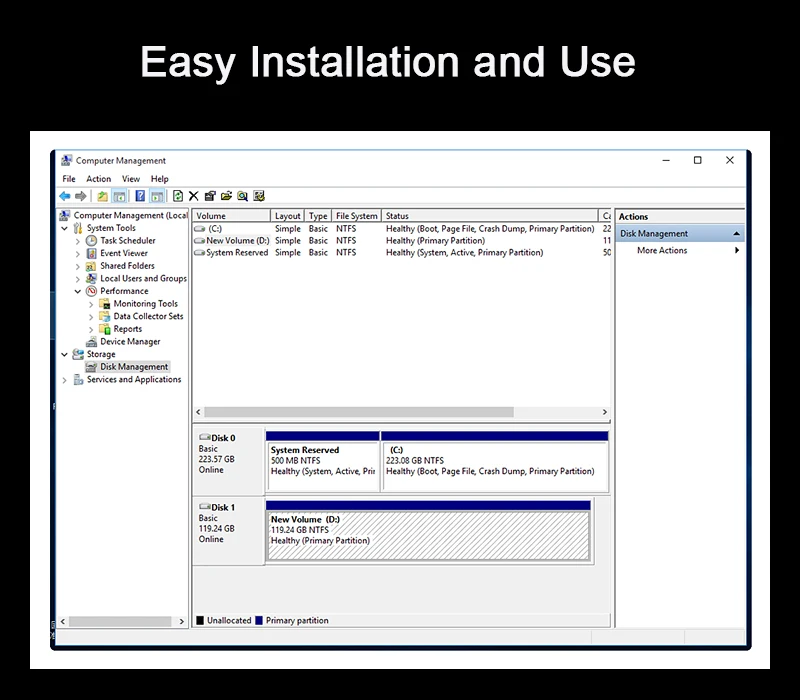Open the More Actions submenu arrow

pos(737,250)
